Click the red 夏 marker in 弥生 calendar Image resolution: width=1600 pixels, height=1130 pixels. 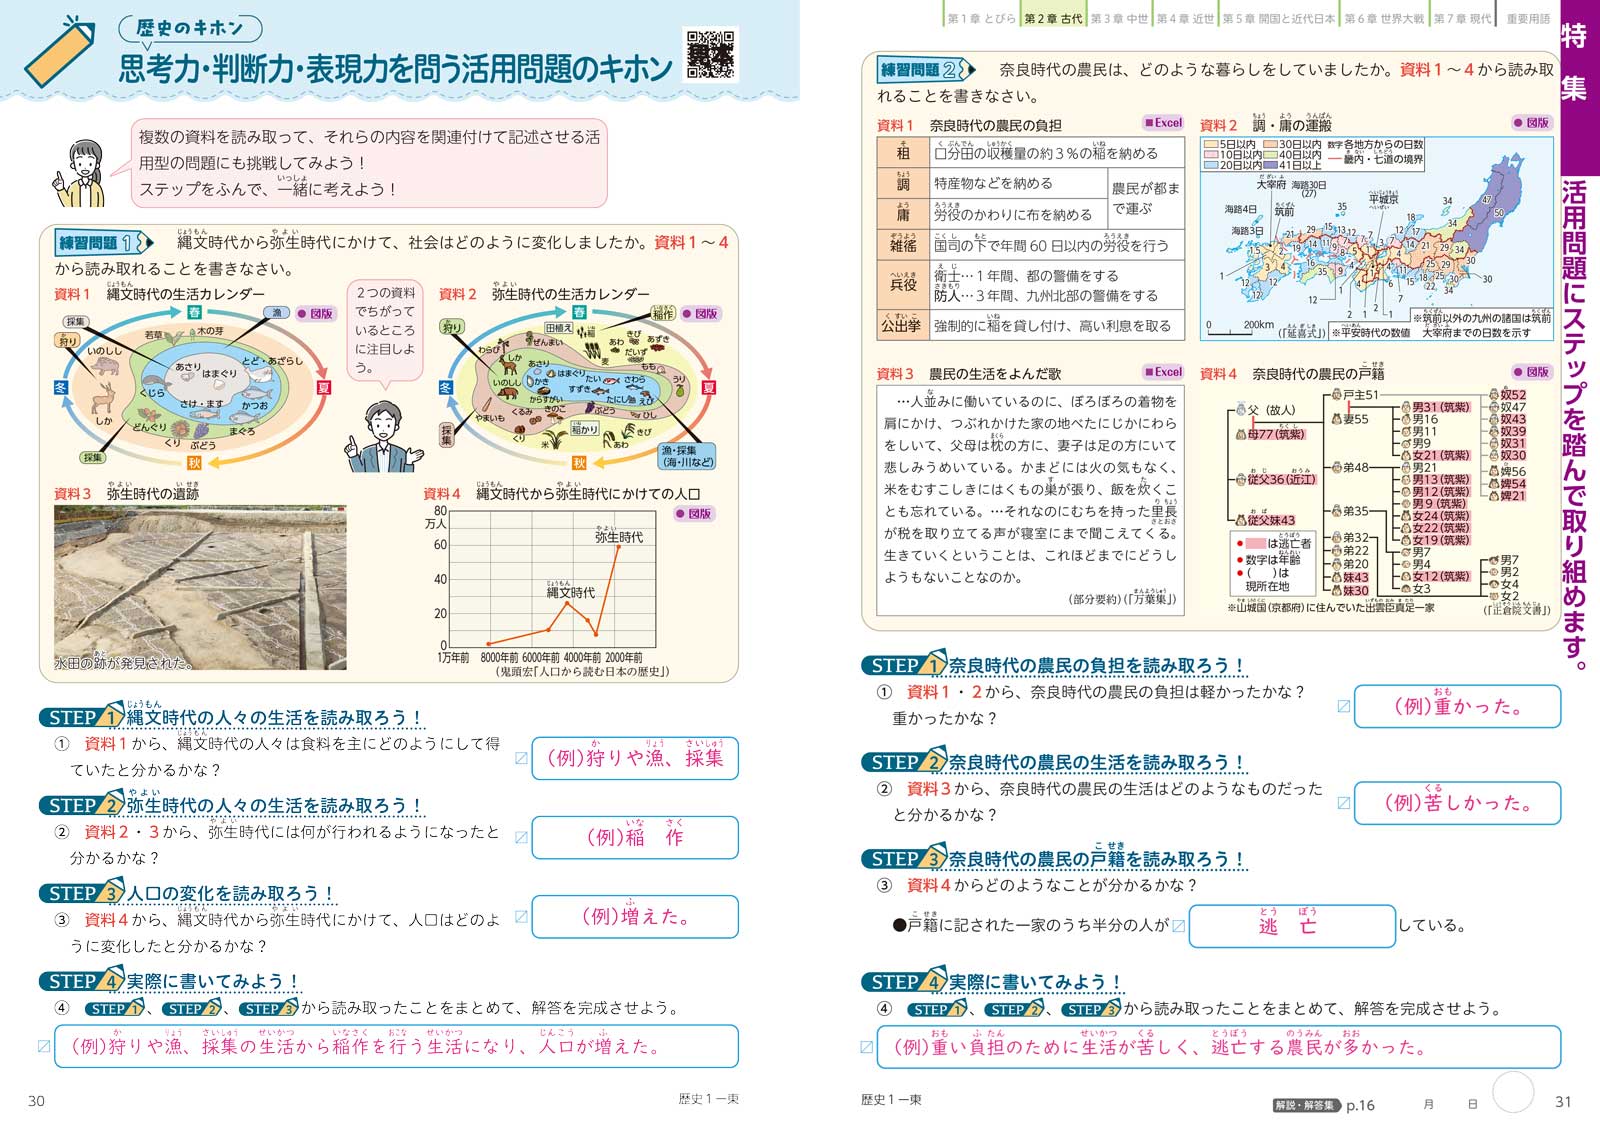(709, 387)
